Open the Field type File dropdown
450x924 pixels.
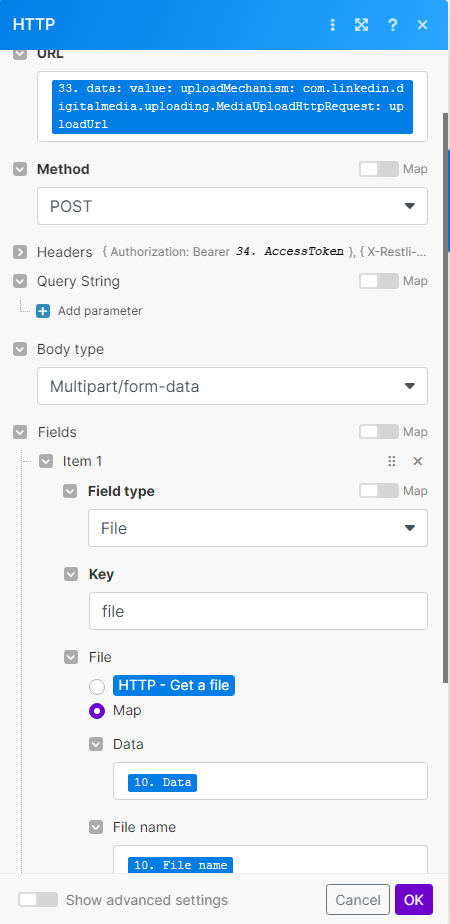258,528
